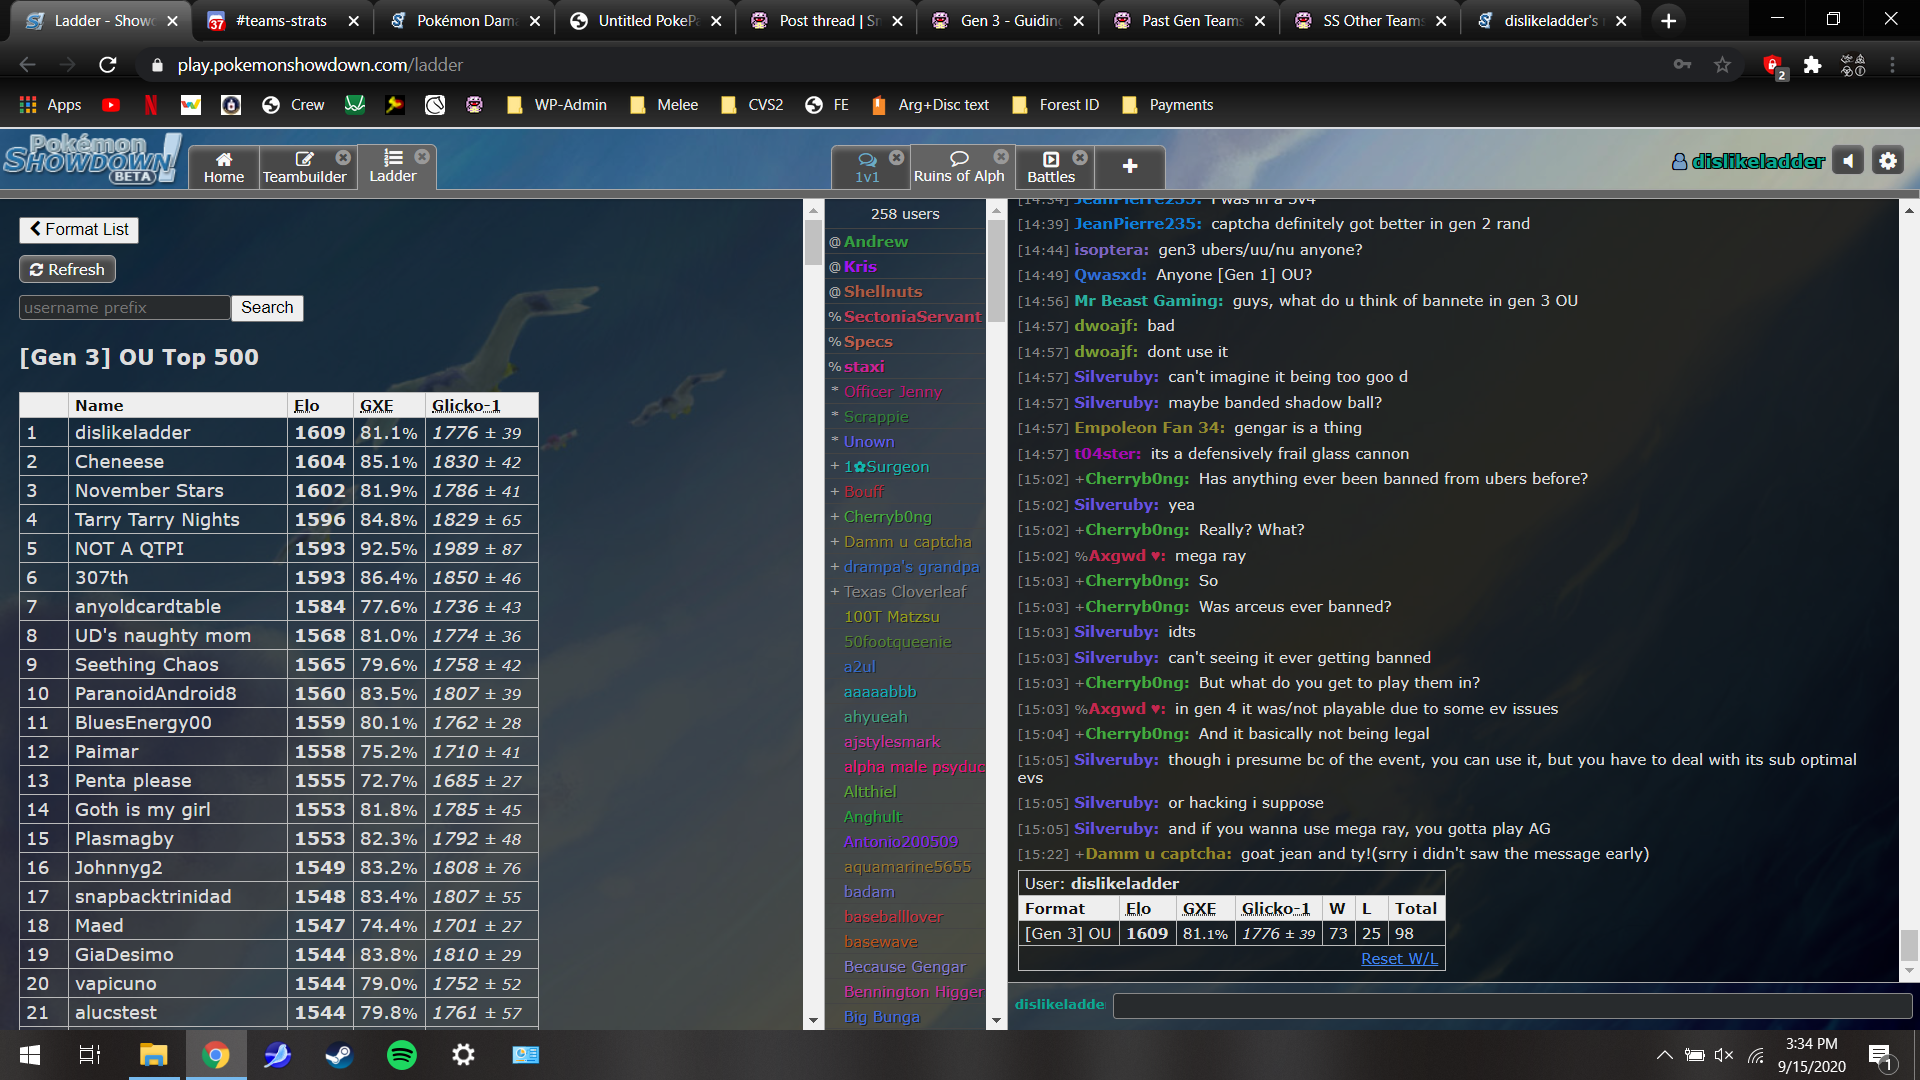Click the ladder Search button

267,308
